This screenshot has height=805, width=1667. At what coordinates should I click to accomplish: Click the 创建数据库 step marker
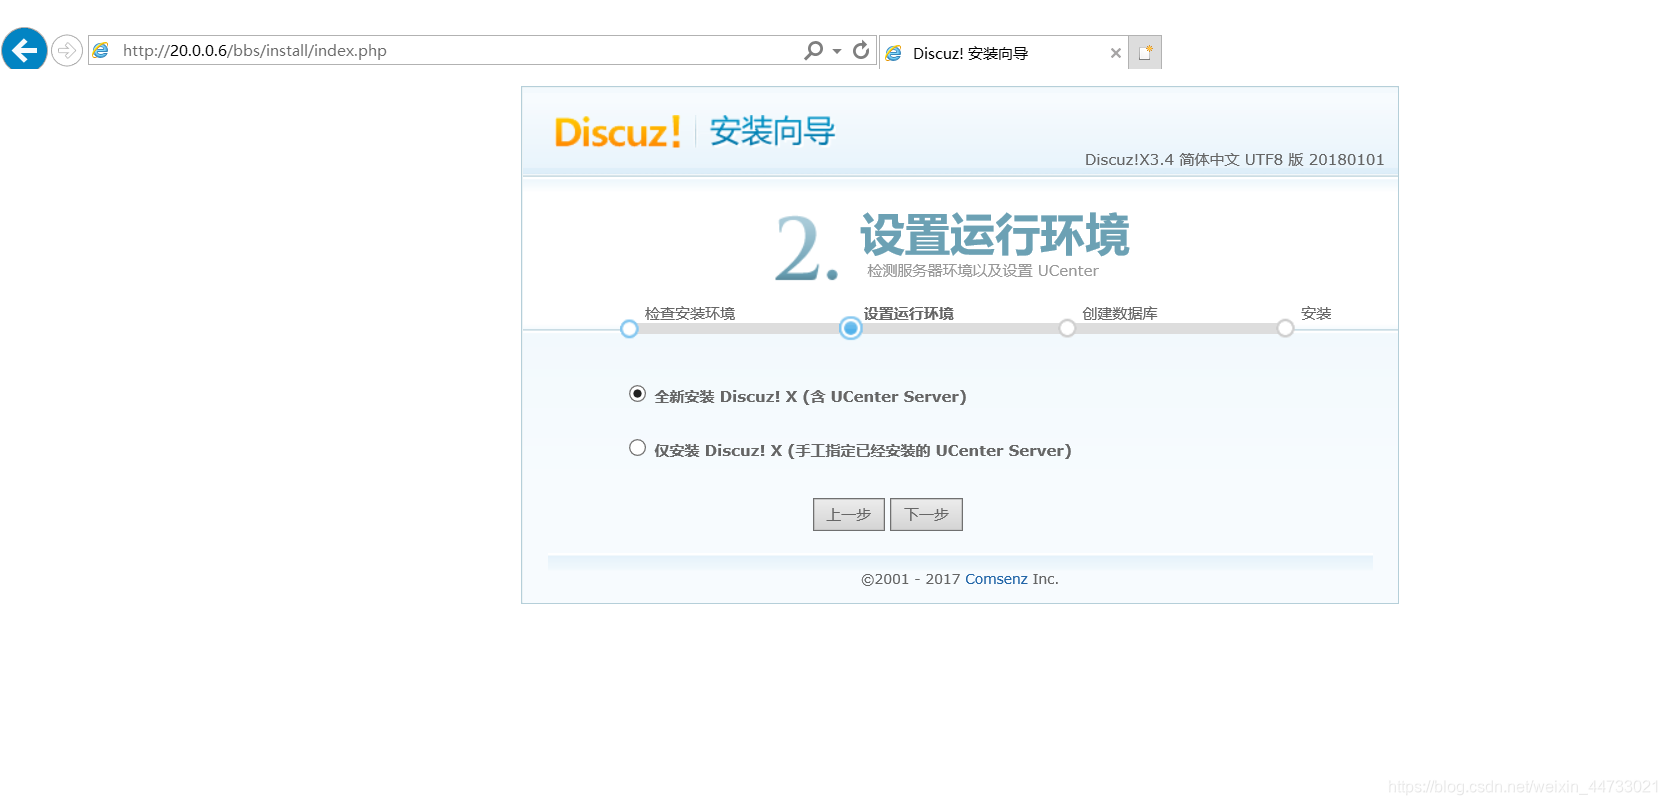coord(1067,329)
